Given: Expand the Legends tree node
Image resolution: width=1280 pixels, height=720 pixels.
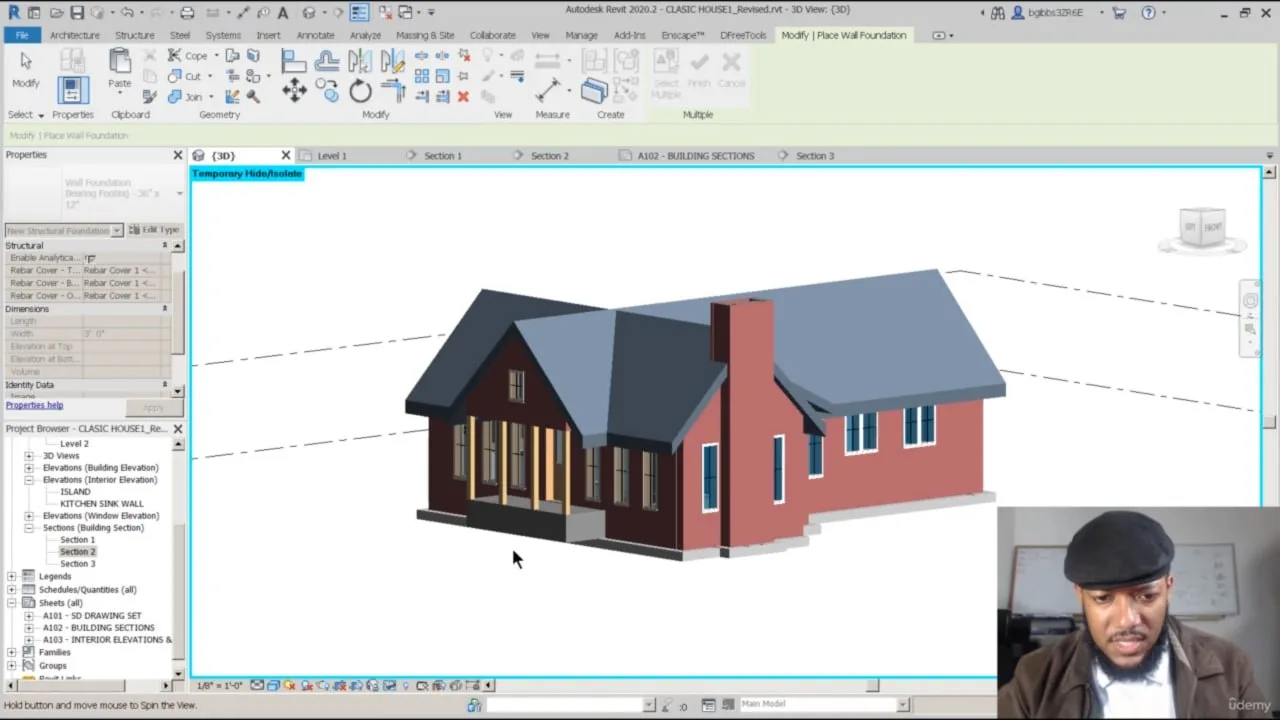Looking at the screenshot, I should [x=12, y=576].
